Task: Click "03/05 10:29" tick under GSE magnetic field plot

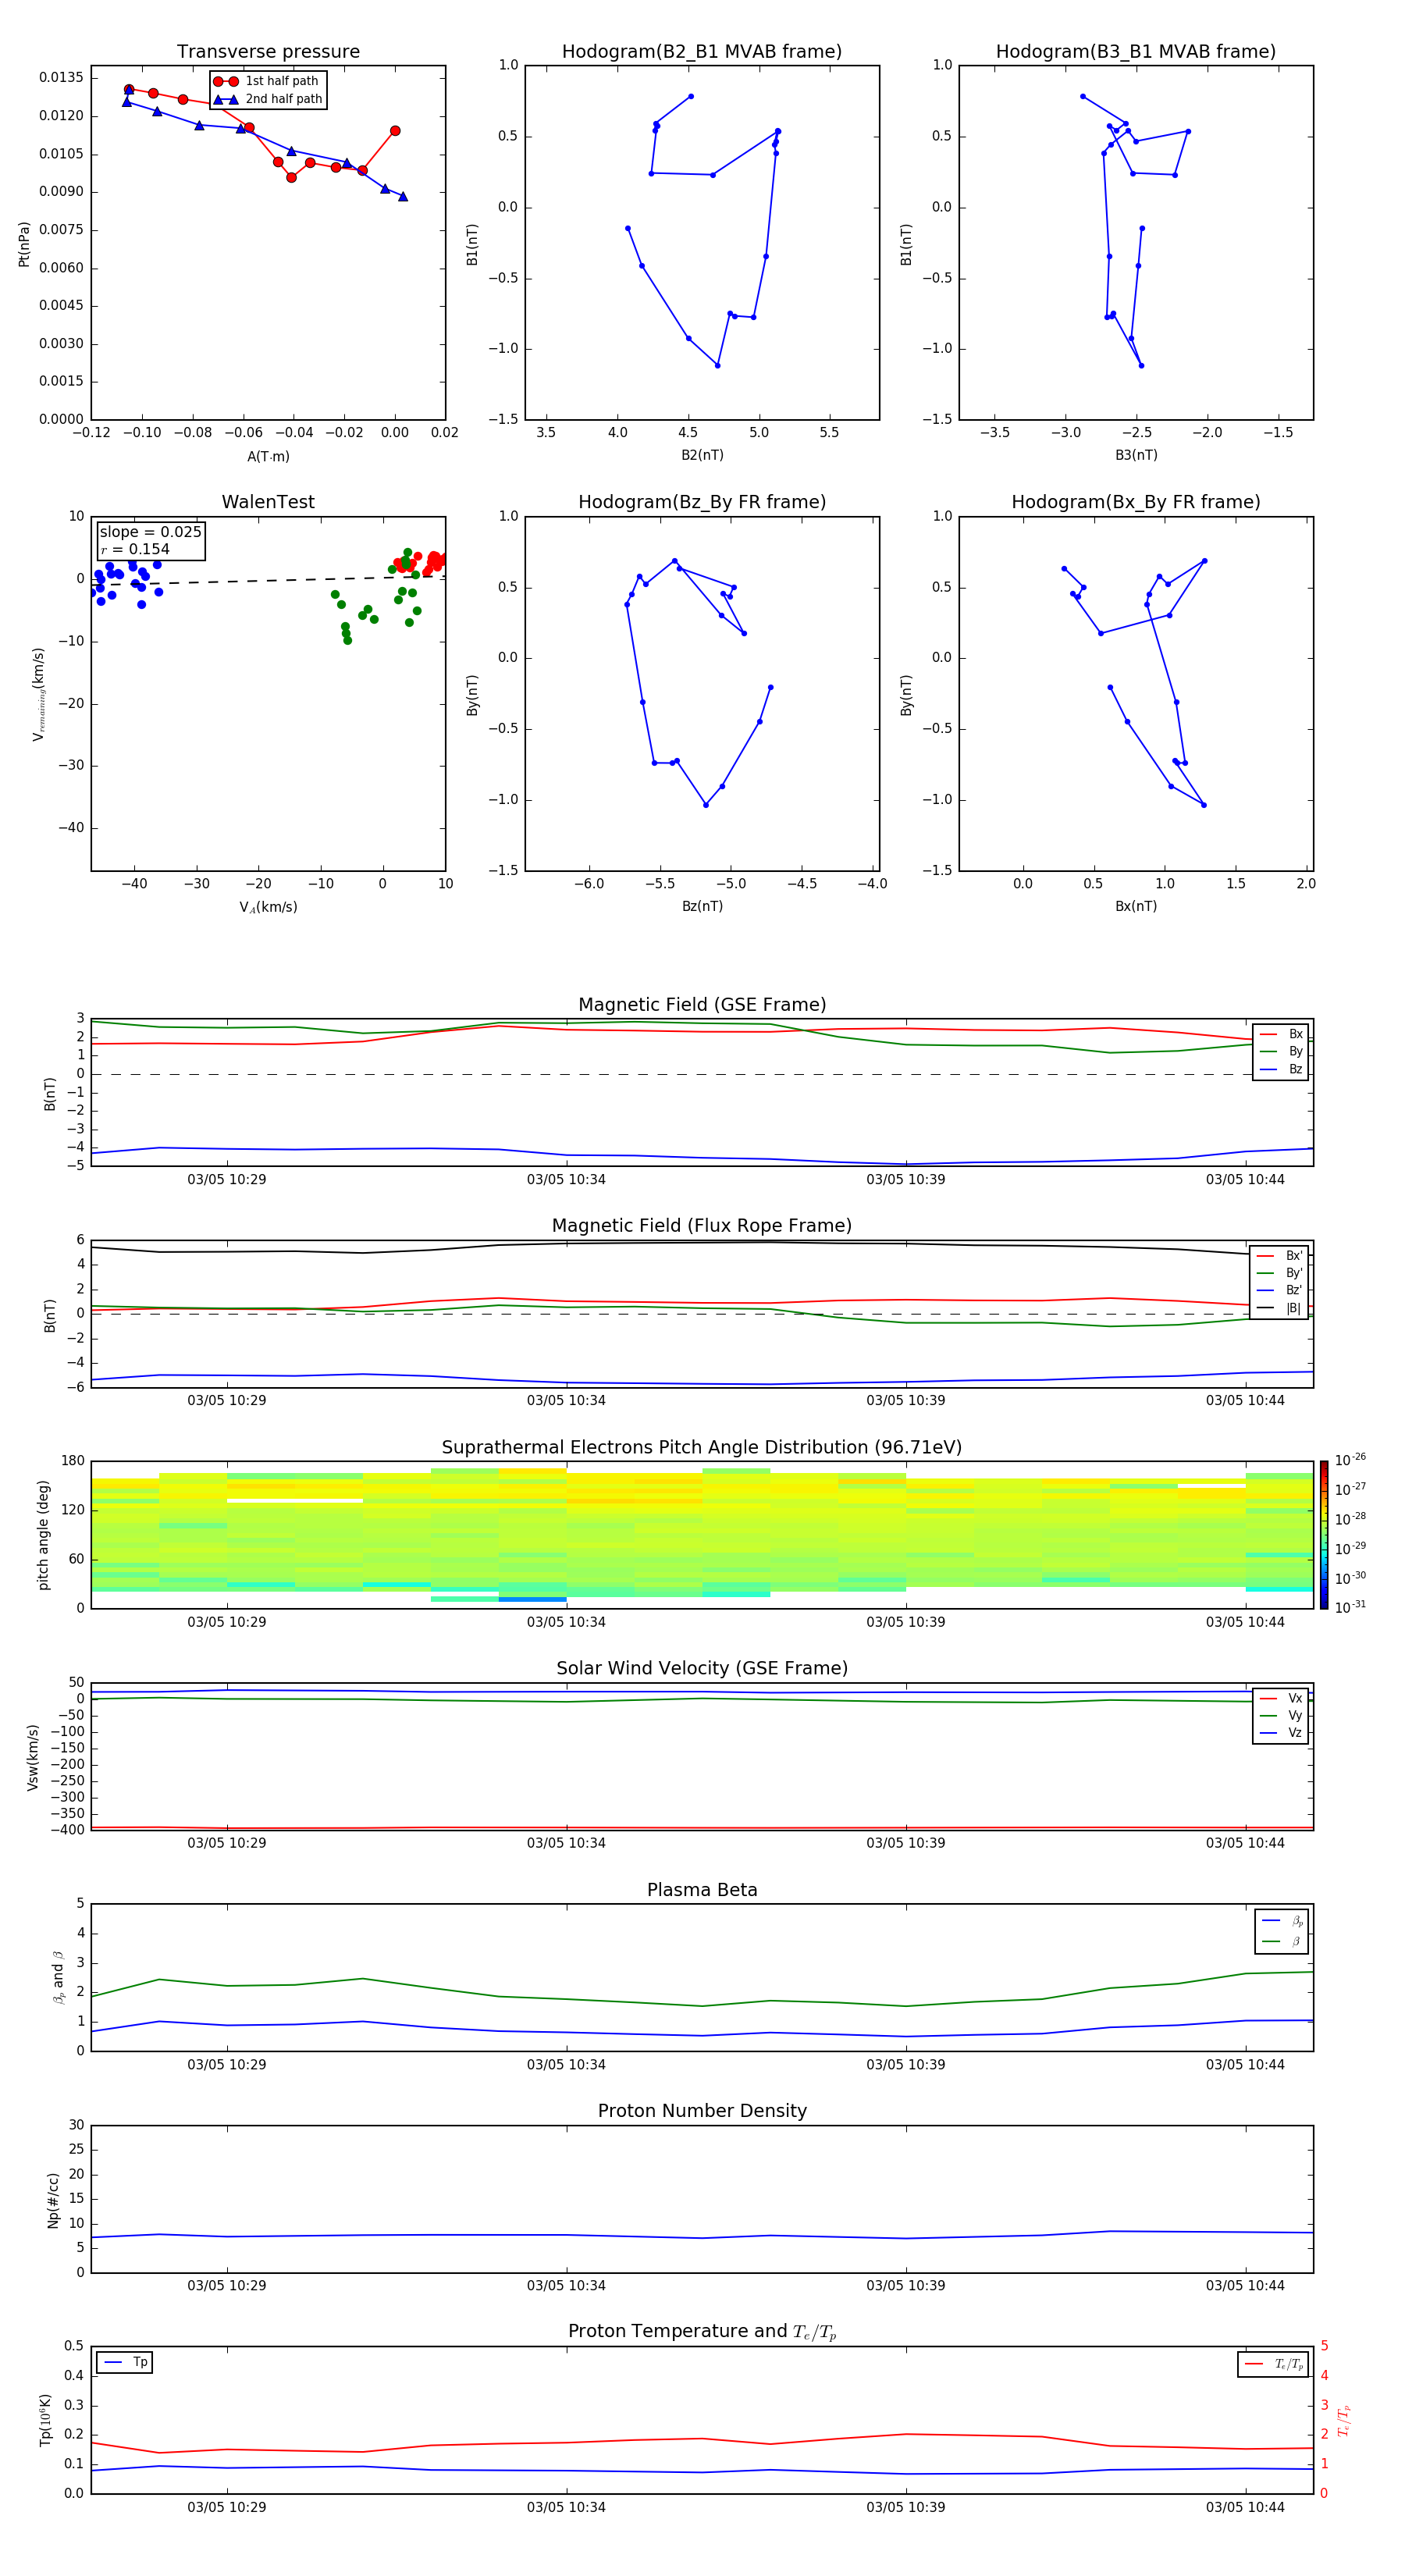Action: tap(227, 1179)
